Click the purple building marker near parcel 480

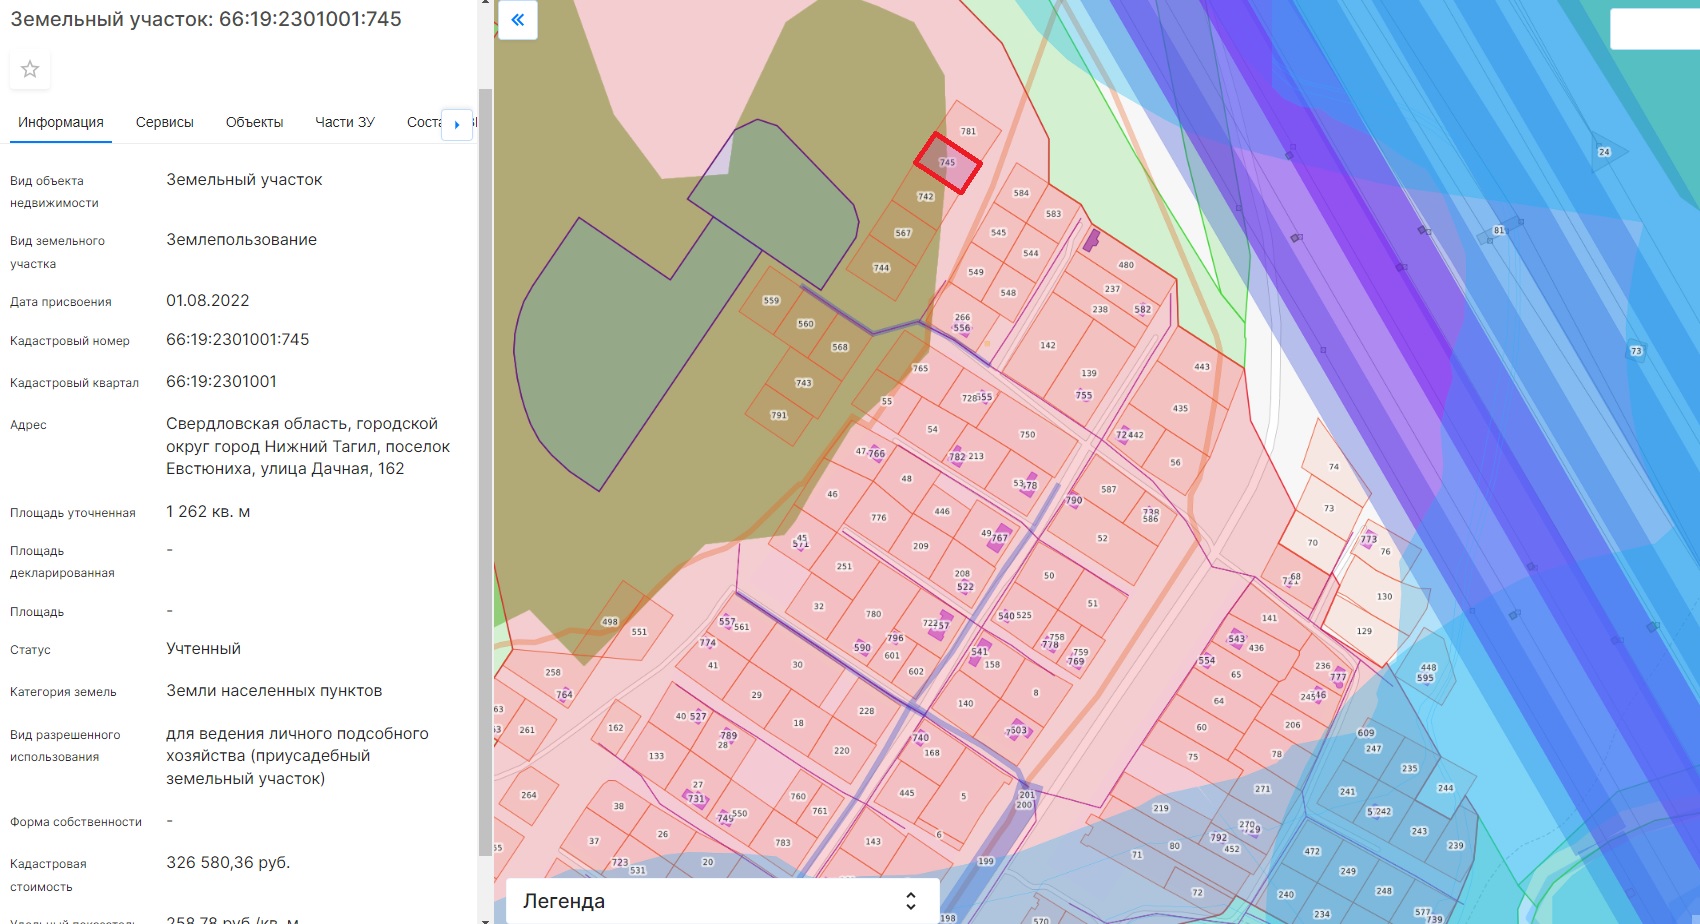click(1091, 240)
